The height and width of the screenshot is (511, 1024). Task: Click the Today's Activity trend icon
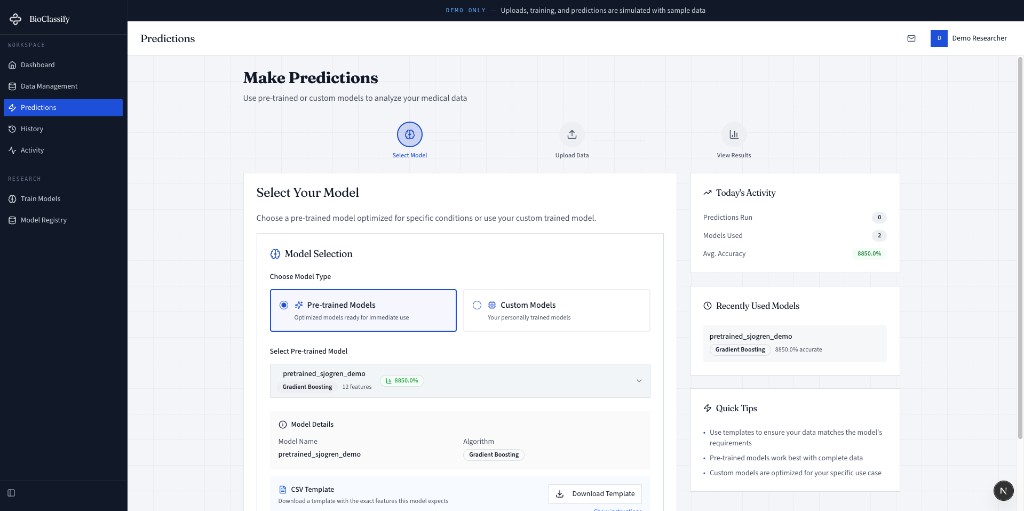707,193
